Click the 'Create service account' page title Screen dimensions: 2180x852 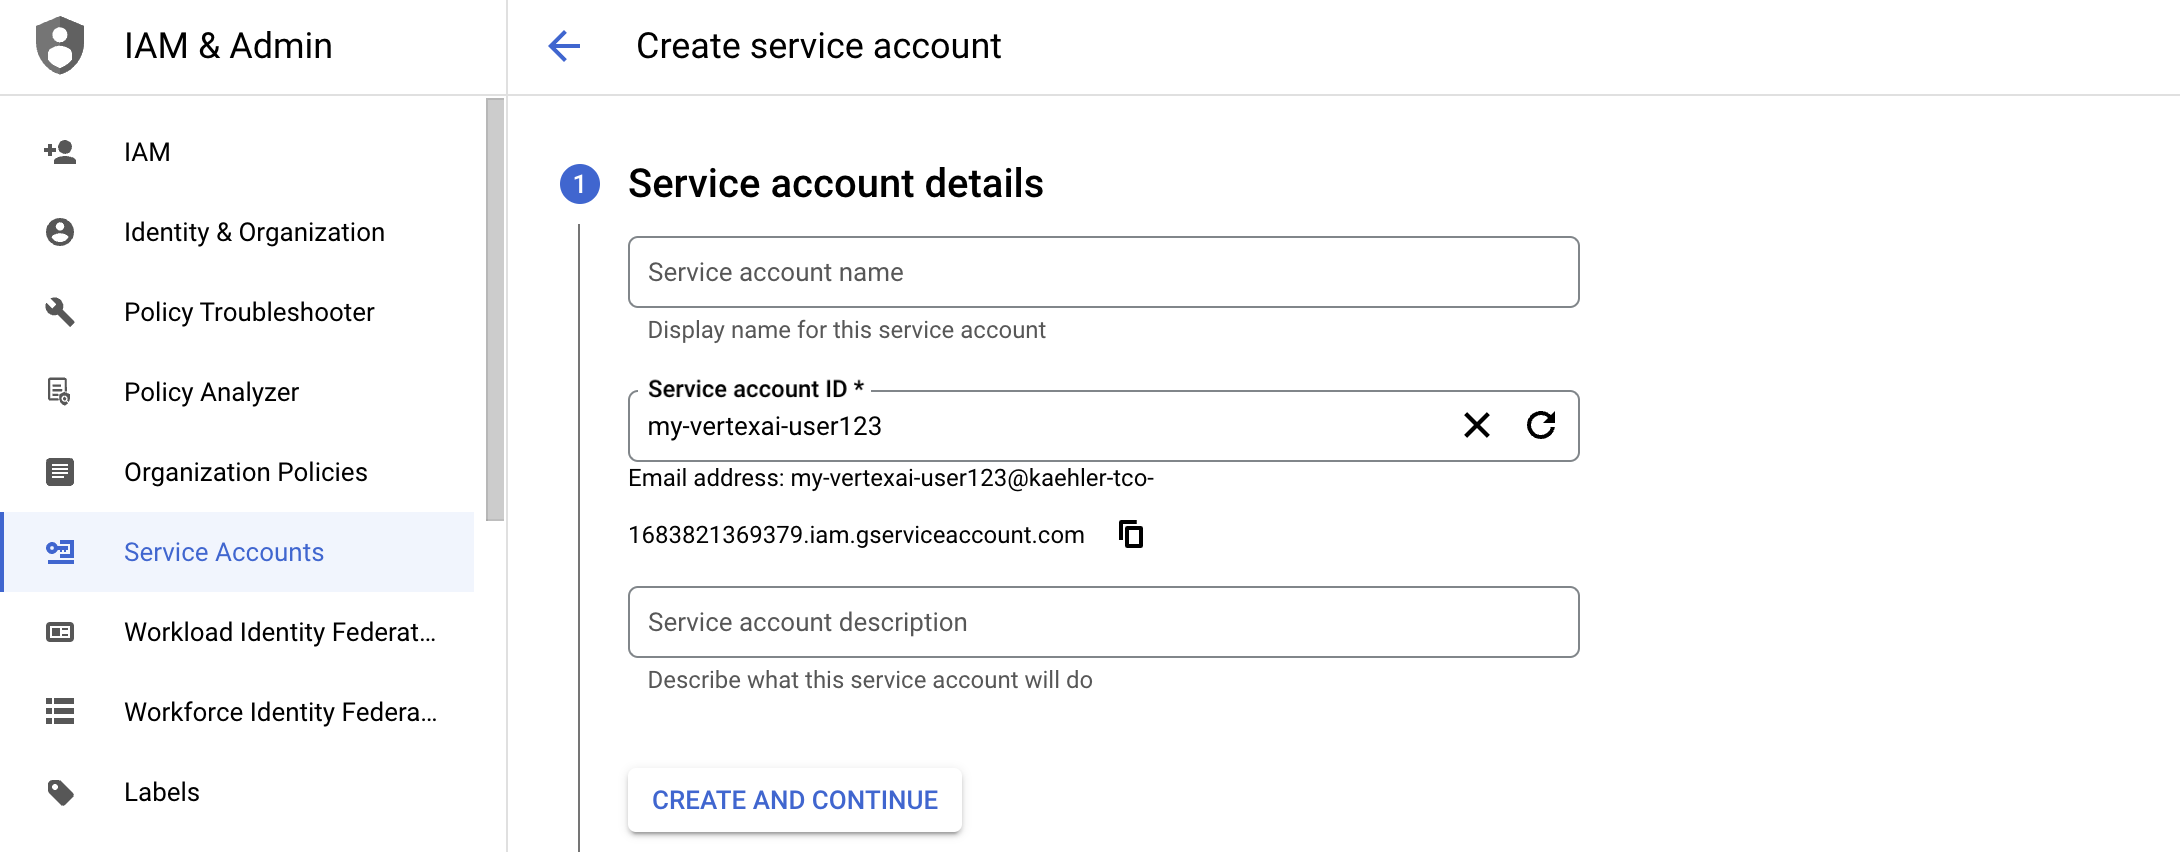coord(818,46)
